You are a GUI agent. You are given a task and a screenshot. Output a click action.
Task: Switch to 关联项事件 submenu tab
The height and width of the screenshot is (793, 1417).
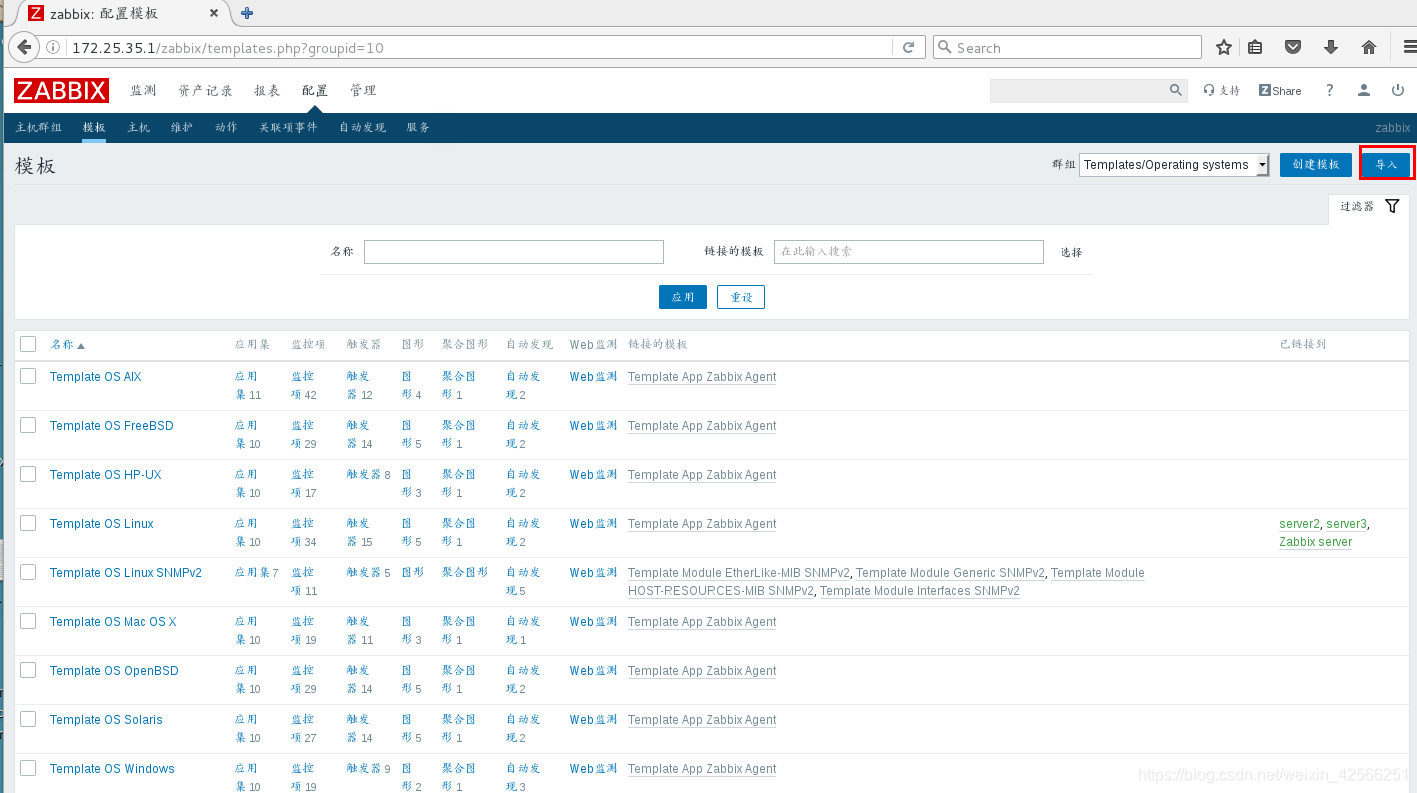click(x=288, y=127)
